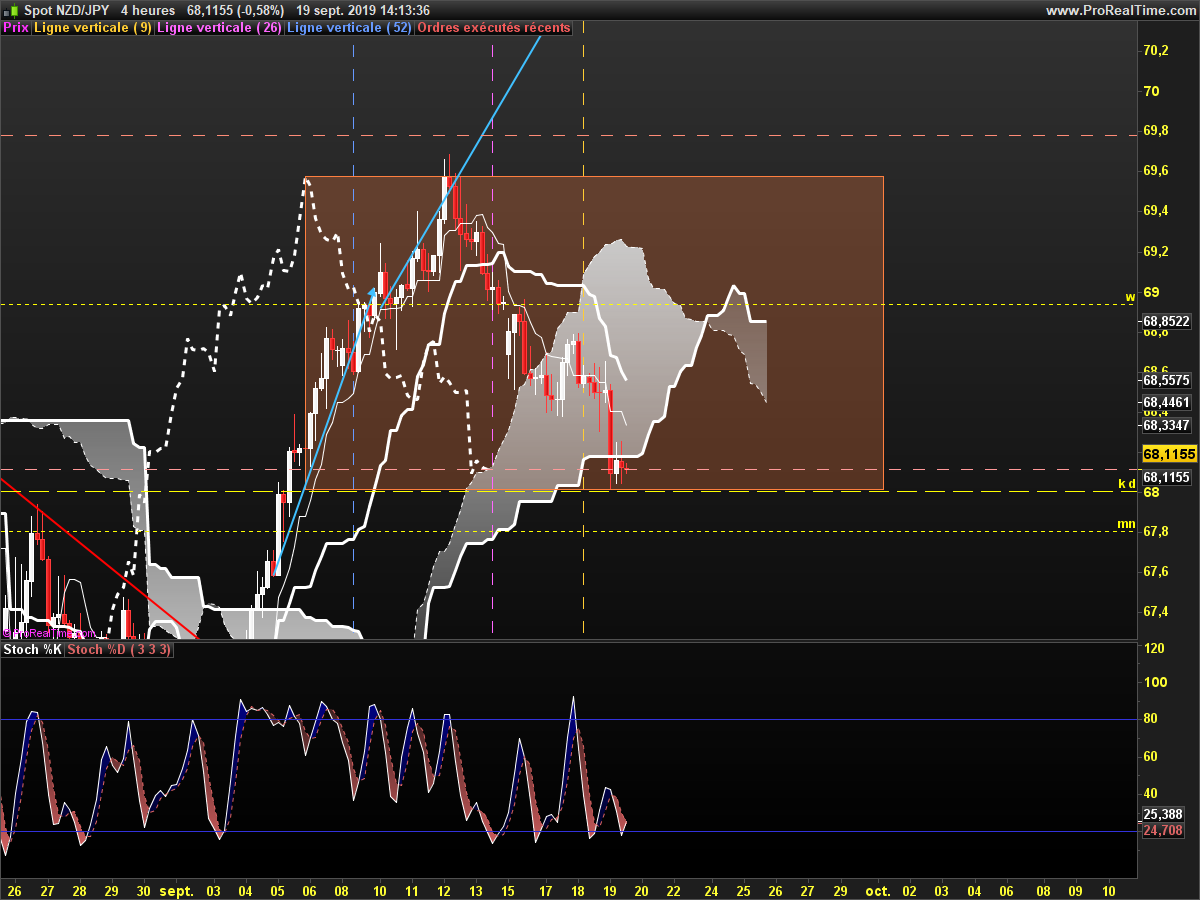Click the 'k d' horizontal line label
The image size is (1200, 900).
coord(1127,484)
